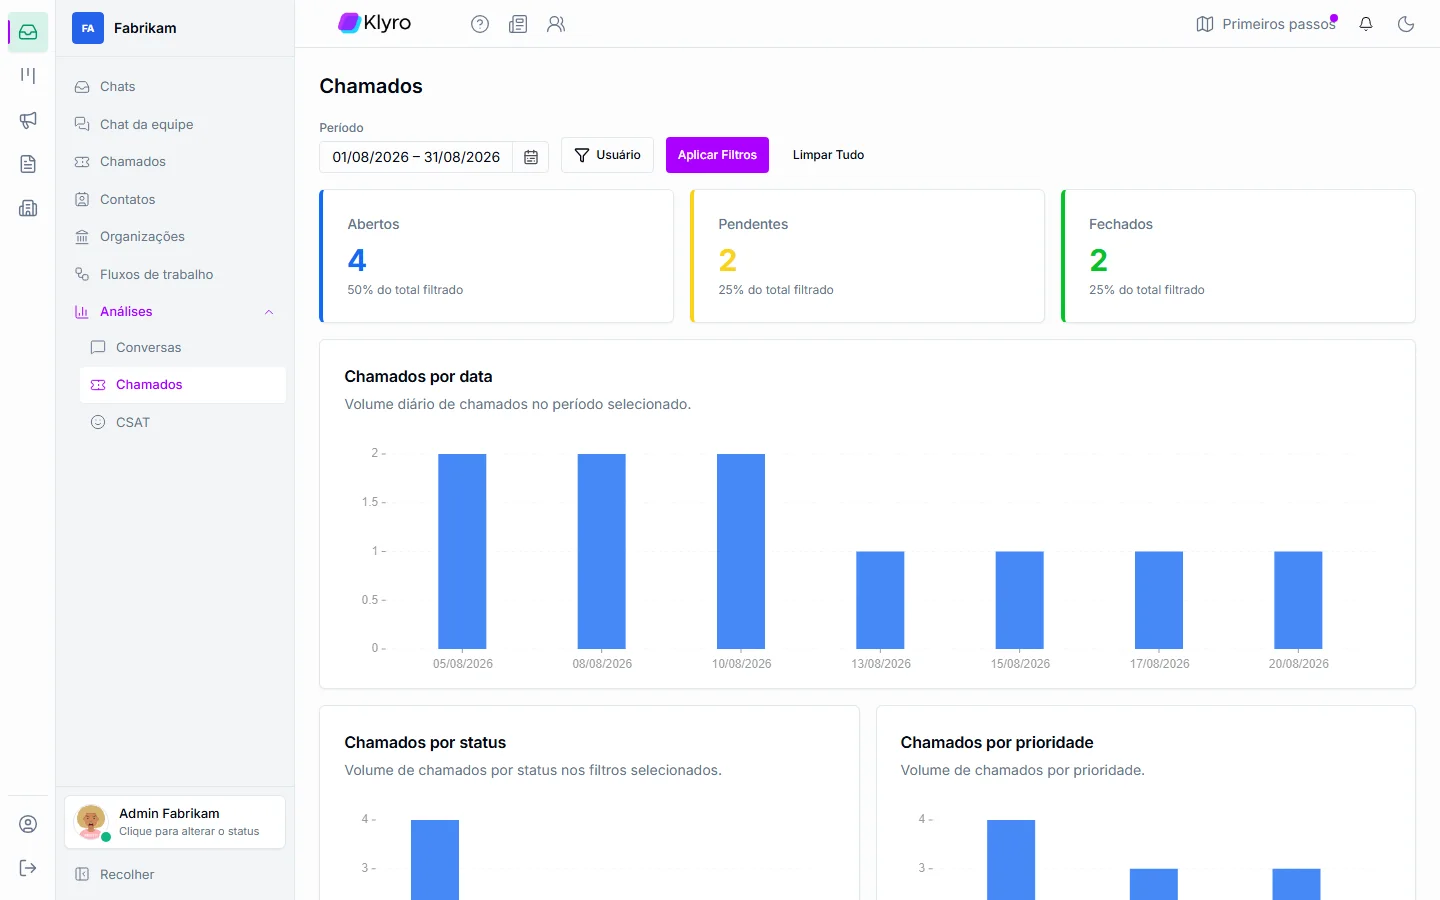The image size is (1440, 900).
Task: Click the Klyro logo
Action: (x=375, y=23)
